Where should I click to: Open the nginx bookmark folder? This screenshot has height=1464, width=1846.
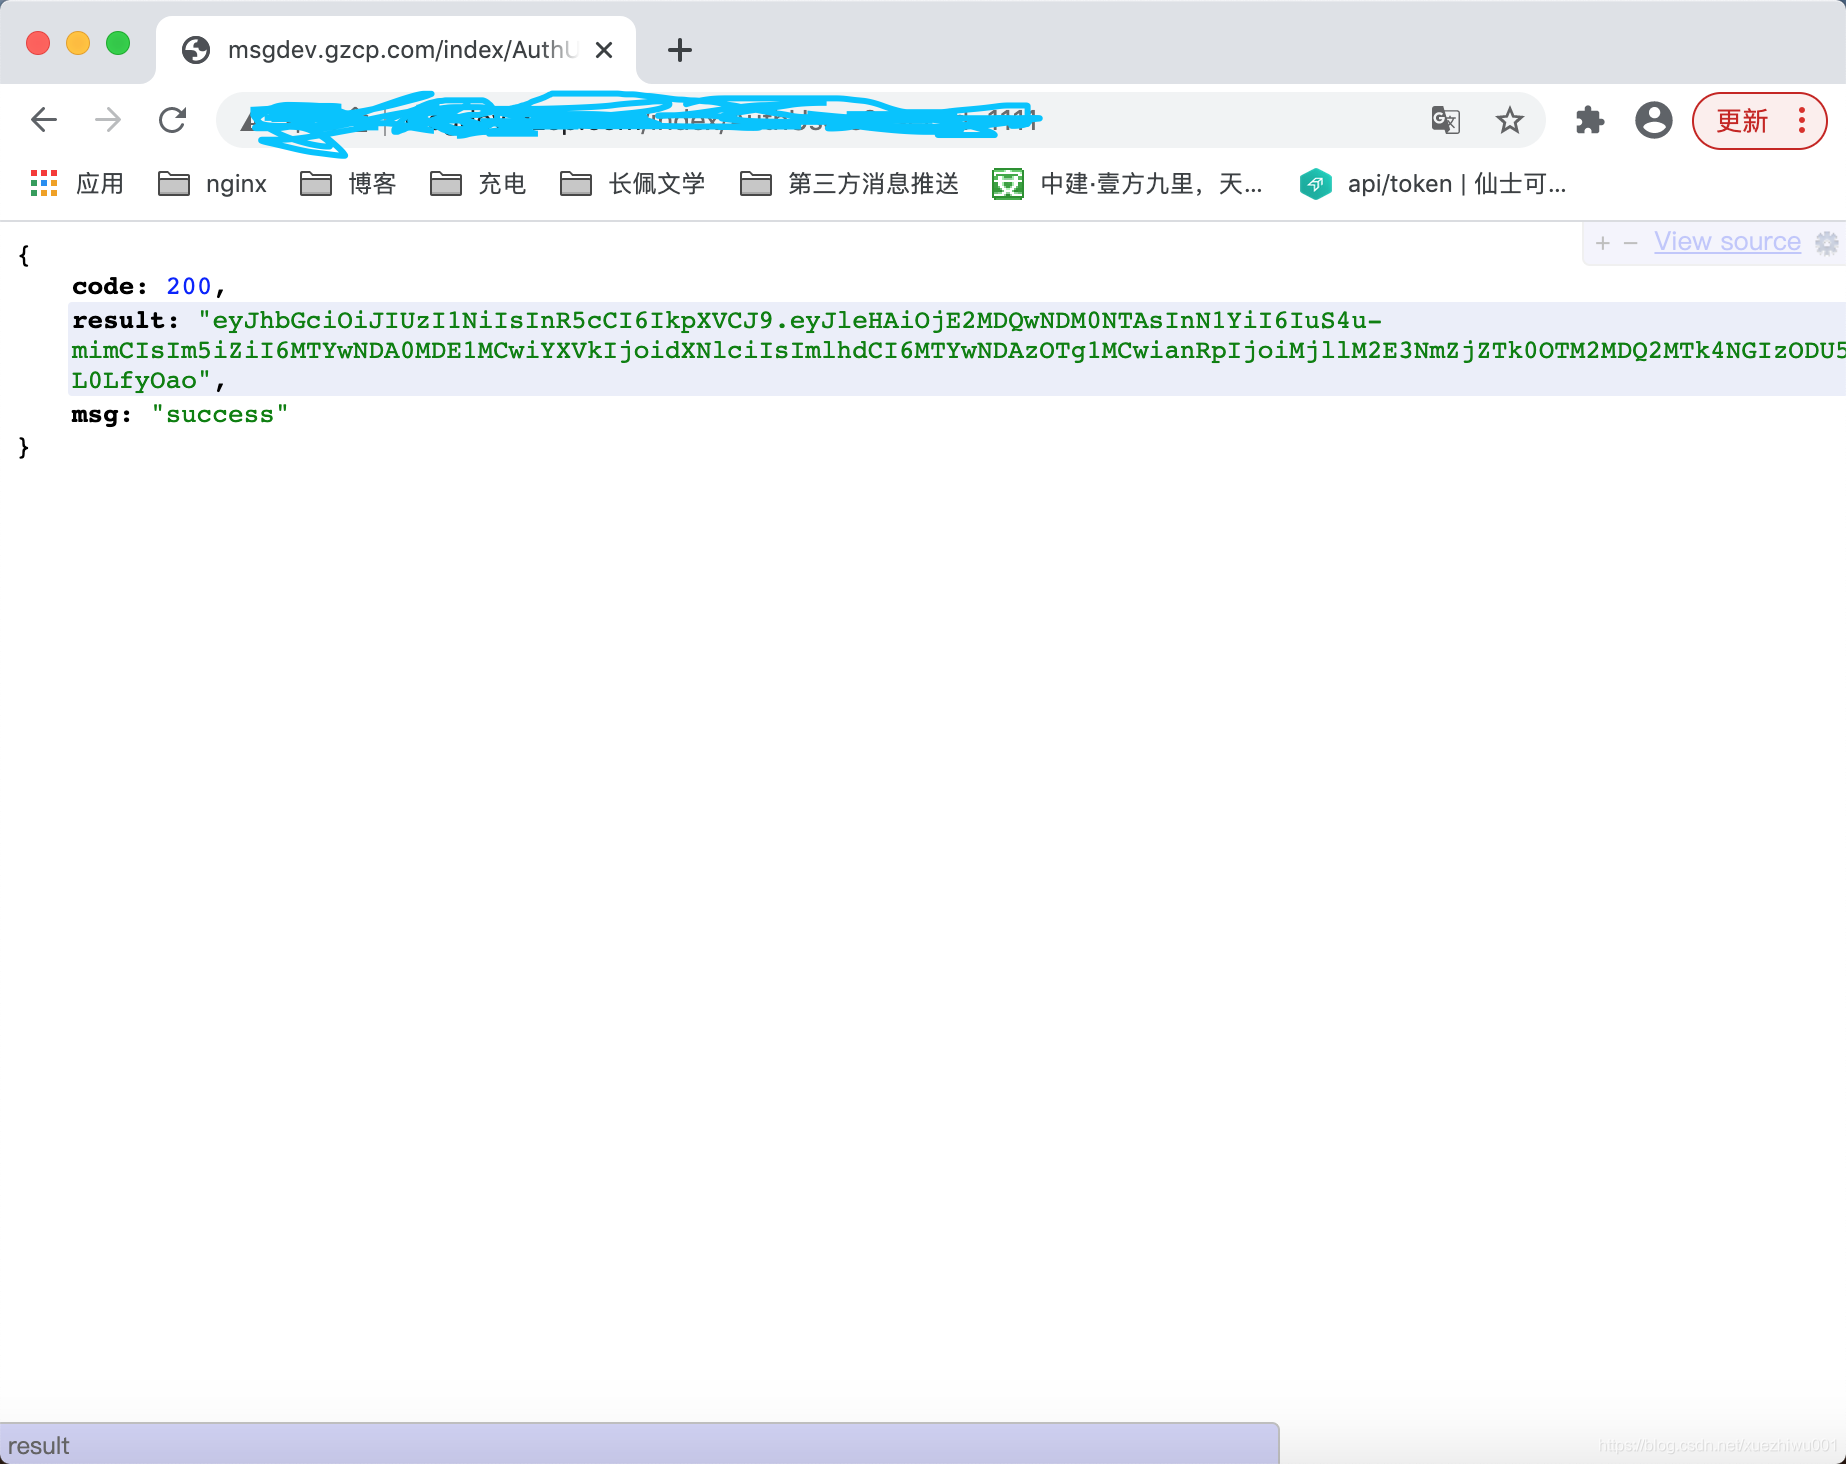click(212, 184)
